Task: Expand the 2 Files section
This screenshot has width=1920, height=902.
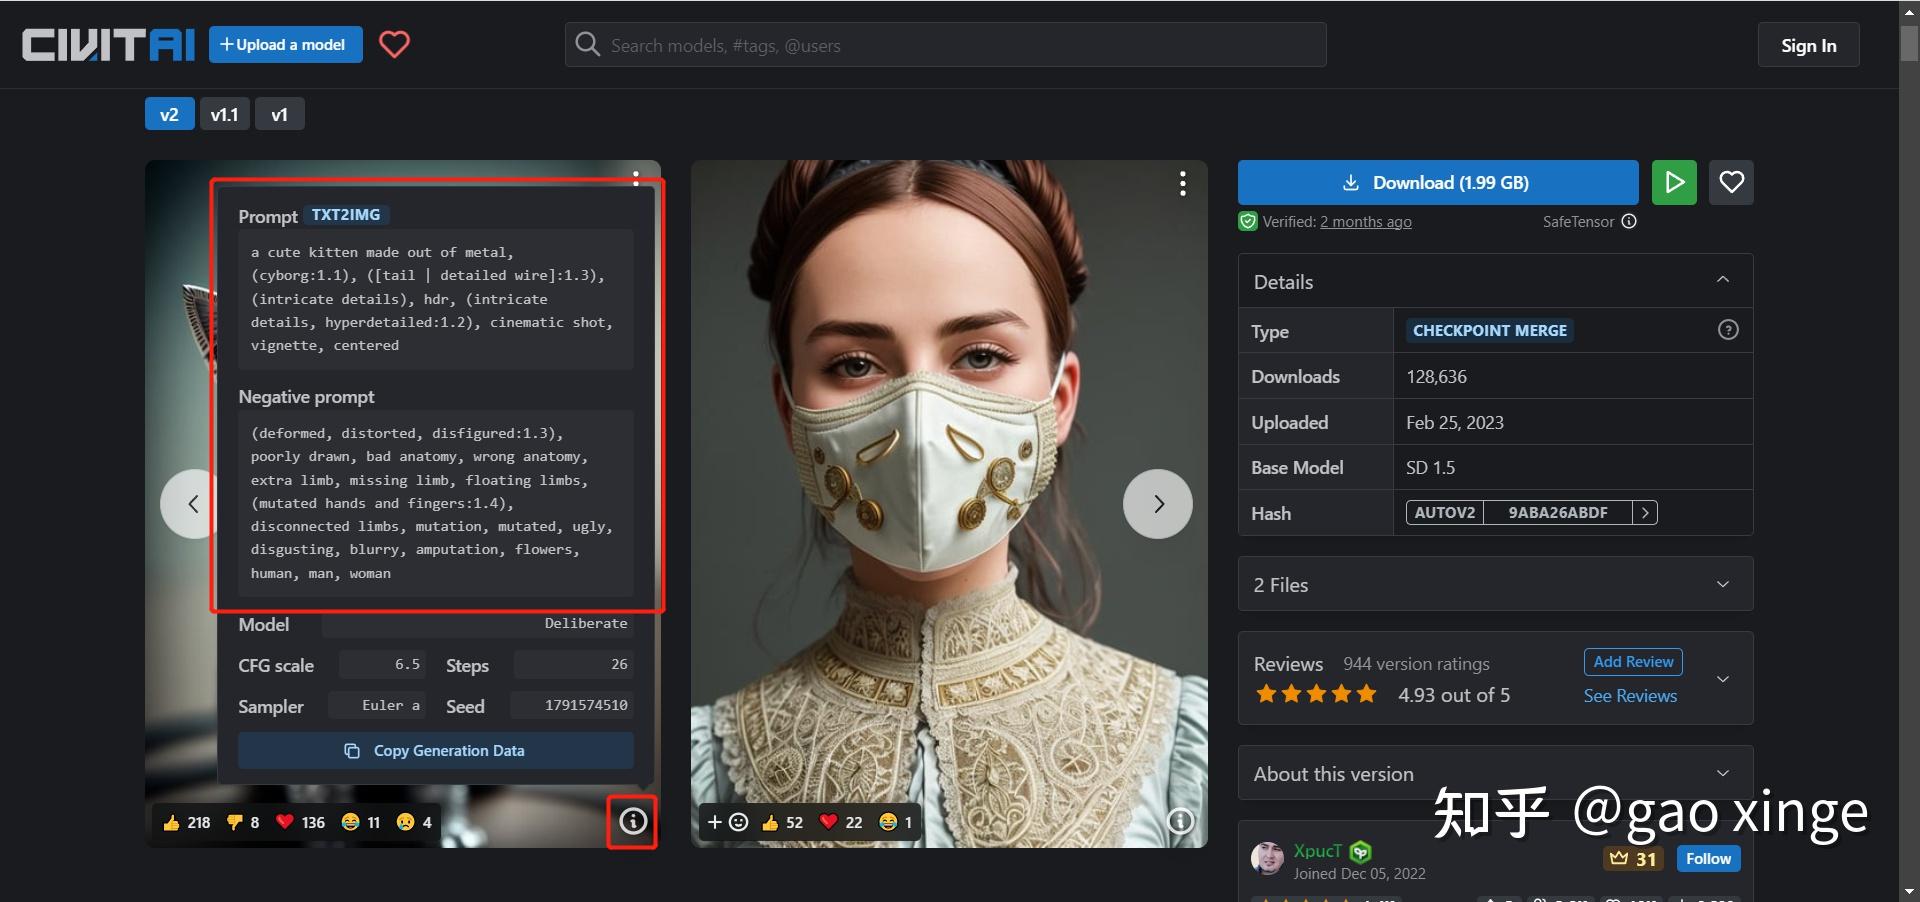Action: pyautogui.click(x=1722, y=584)
